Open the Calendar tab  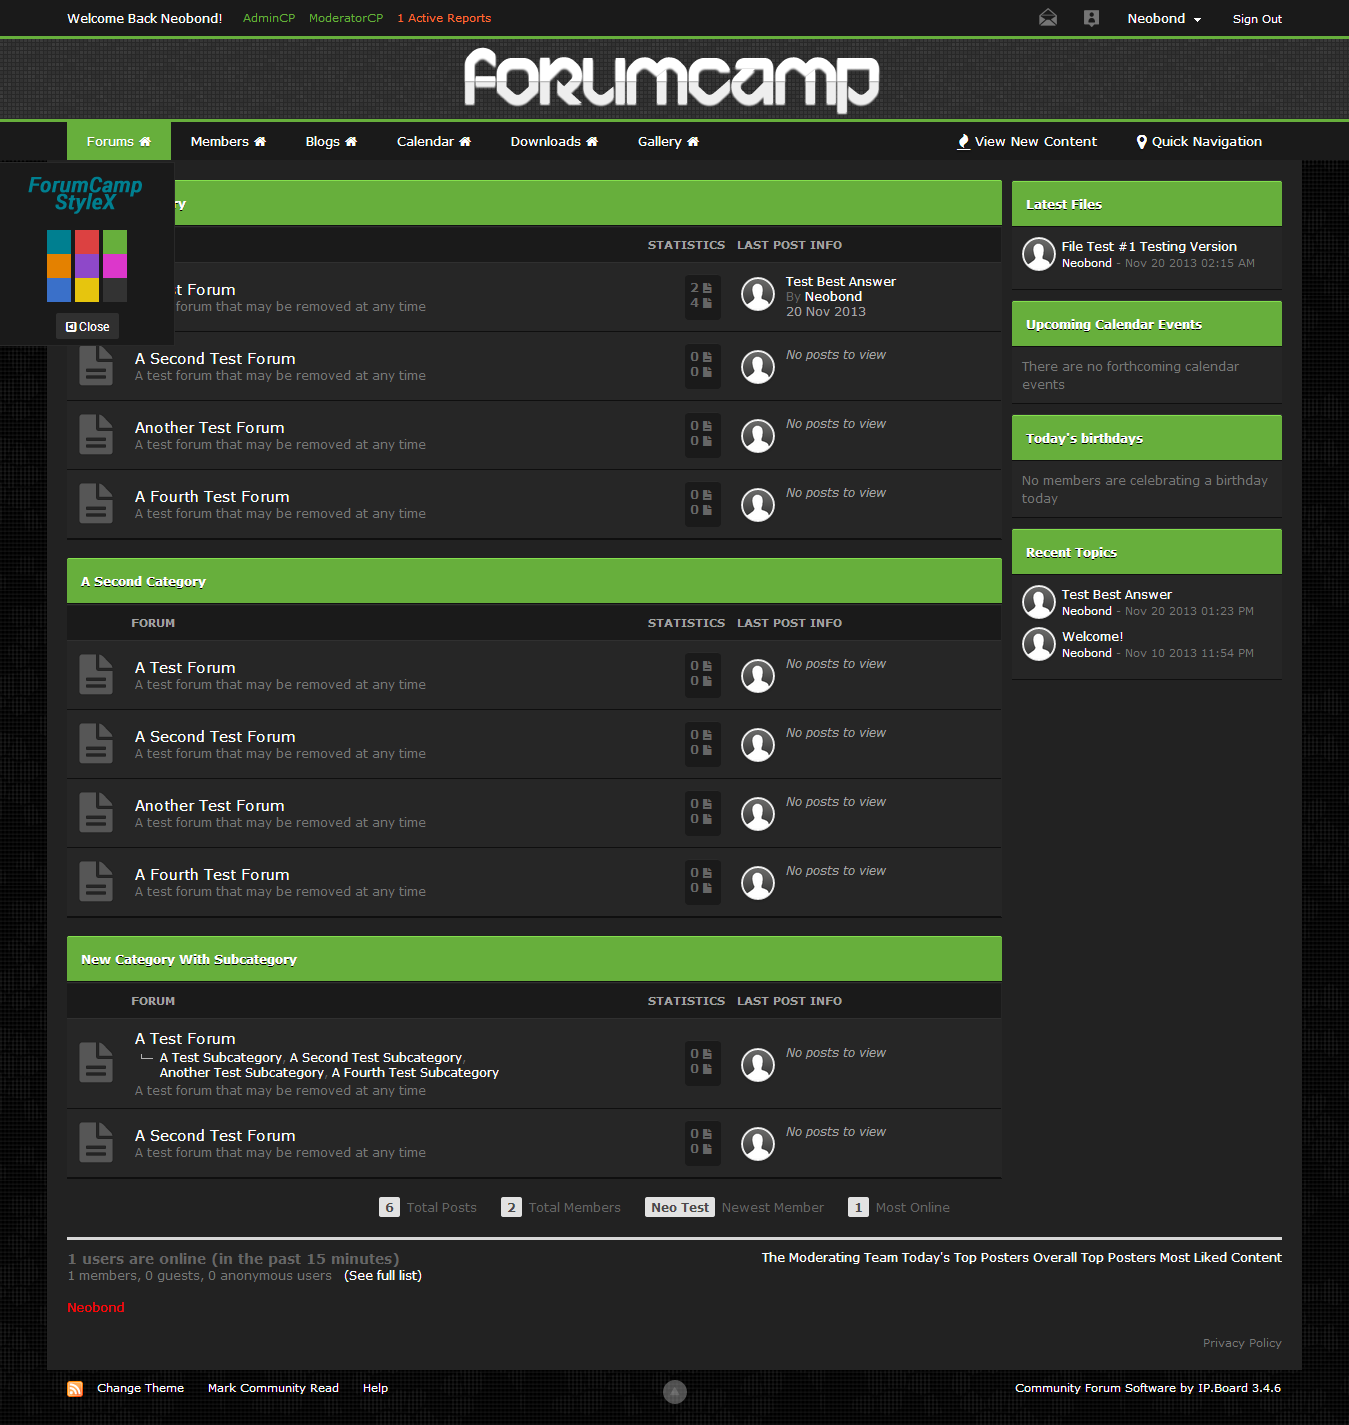click(x=434, y=141)
